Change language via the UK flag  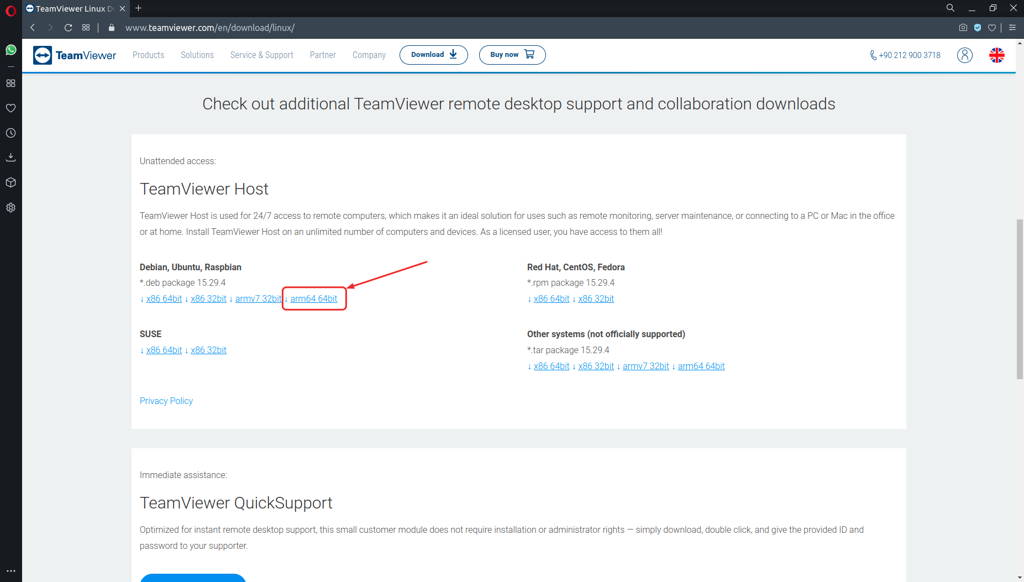pyautogui.click(x=997, y=55)
